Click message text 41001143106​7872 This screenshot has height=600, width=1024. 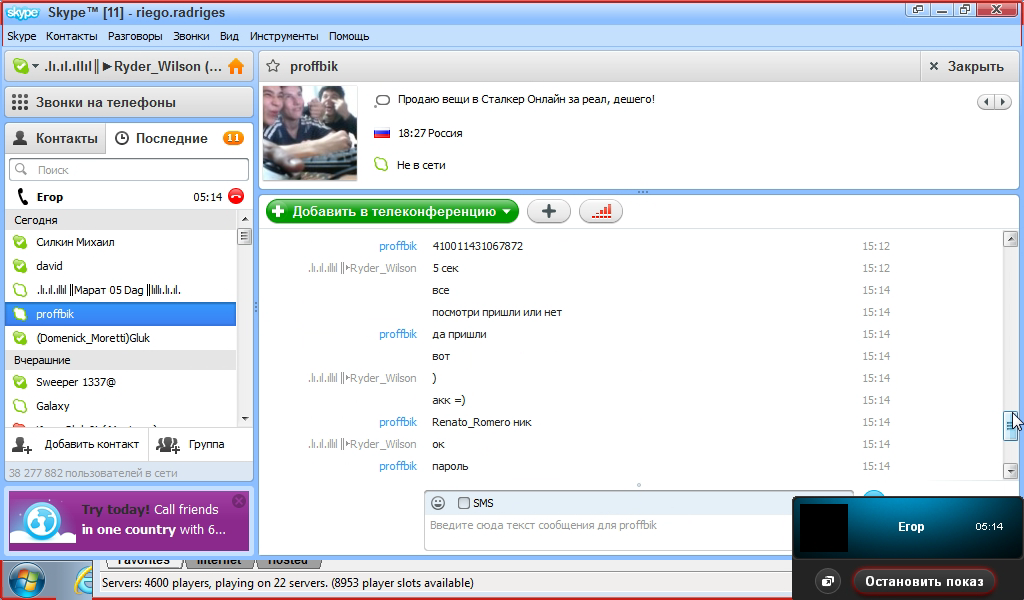[477, 246]
